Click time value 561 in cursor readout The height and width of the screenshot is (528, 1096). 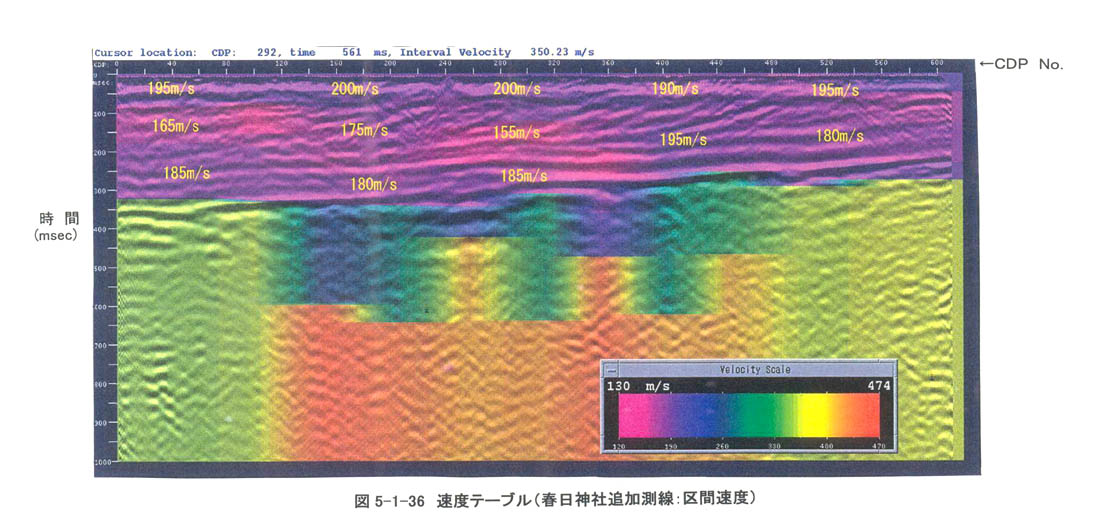pyautogui.click(x=351, y=52)
